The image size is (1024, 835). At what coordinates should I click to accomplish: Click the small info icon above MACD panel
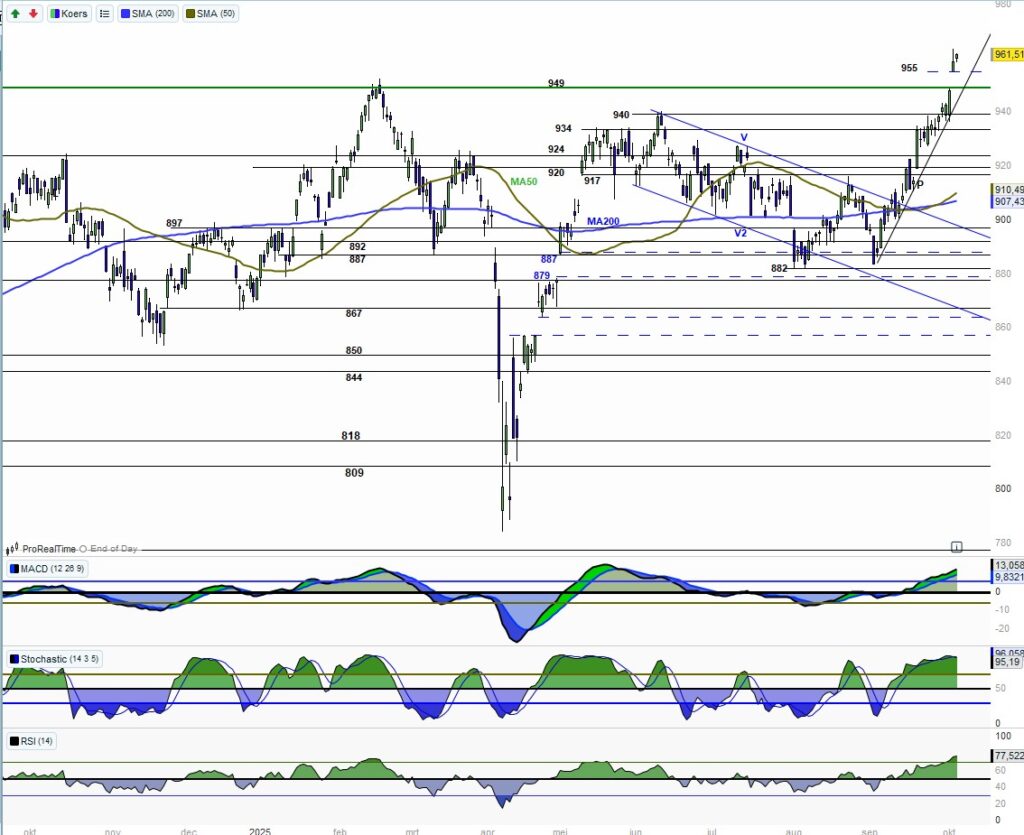pos(956,546)
